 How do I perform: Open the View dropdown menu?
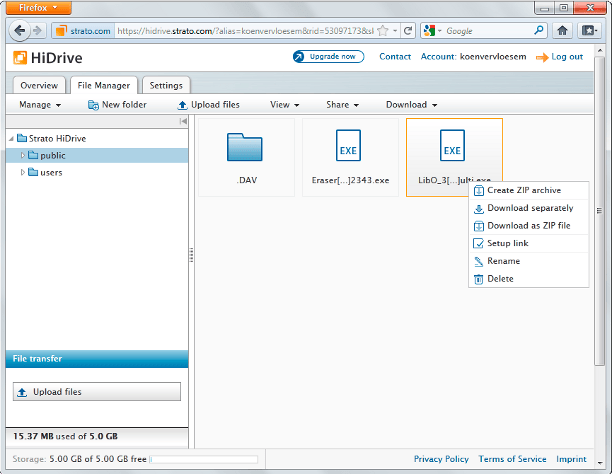[x=285, y=105]
